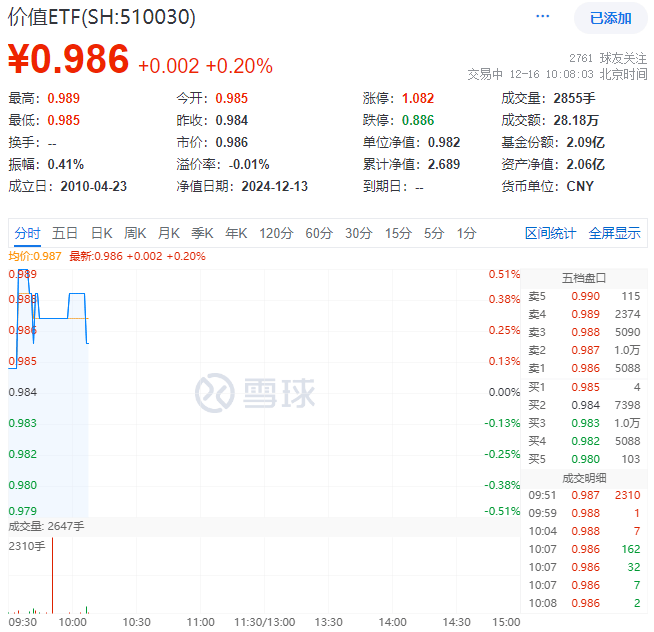Image resolution: width=654 pixels, height=632 pixels.
Task: Click the 资产净值 2.06亿 value
Action: 585,164
